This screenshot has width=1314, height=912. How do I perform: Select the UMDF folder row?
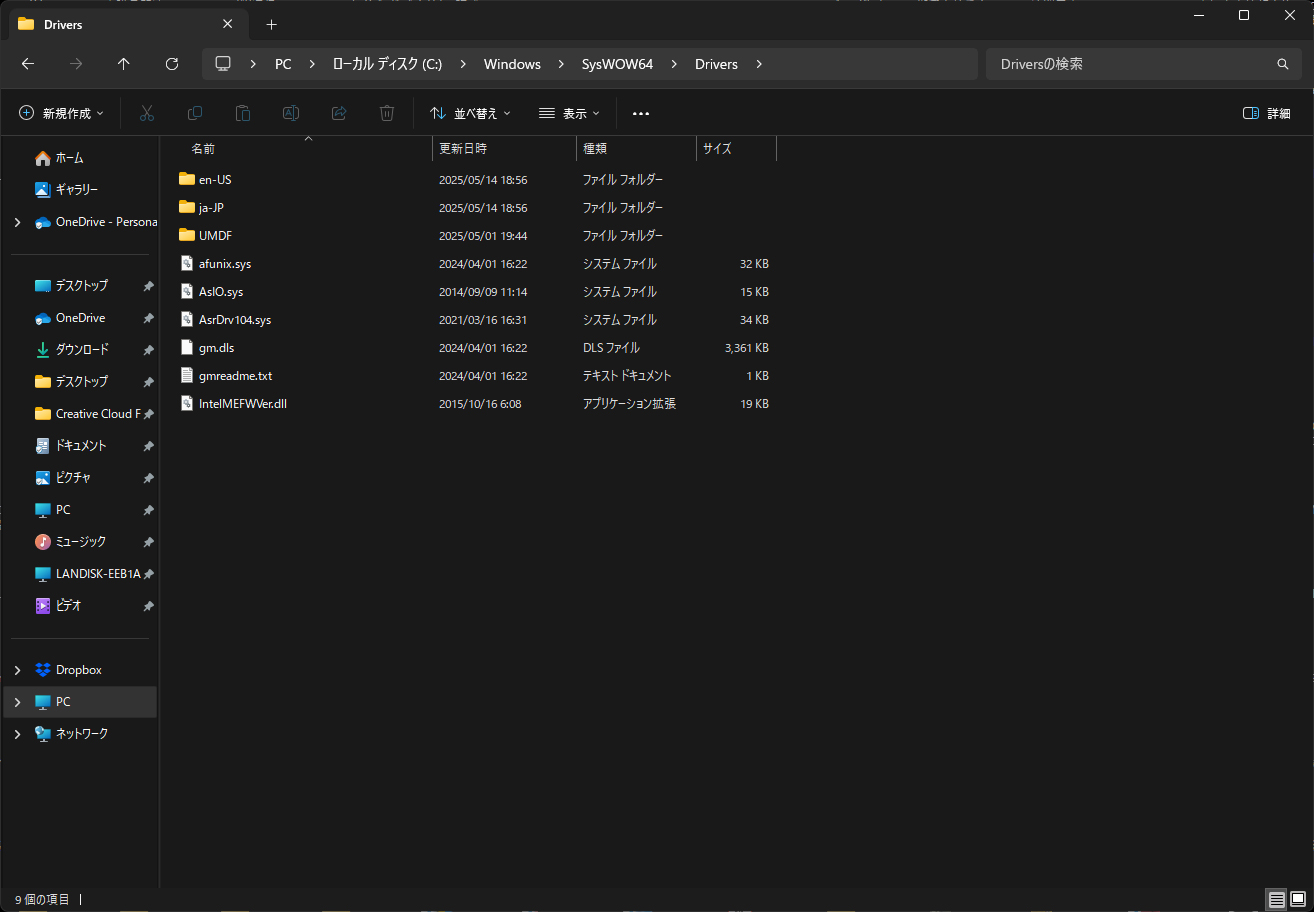pyautogui.click(x=300, y=235)
